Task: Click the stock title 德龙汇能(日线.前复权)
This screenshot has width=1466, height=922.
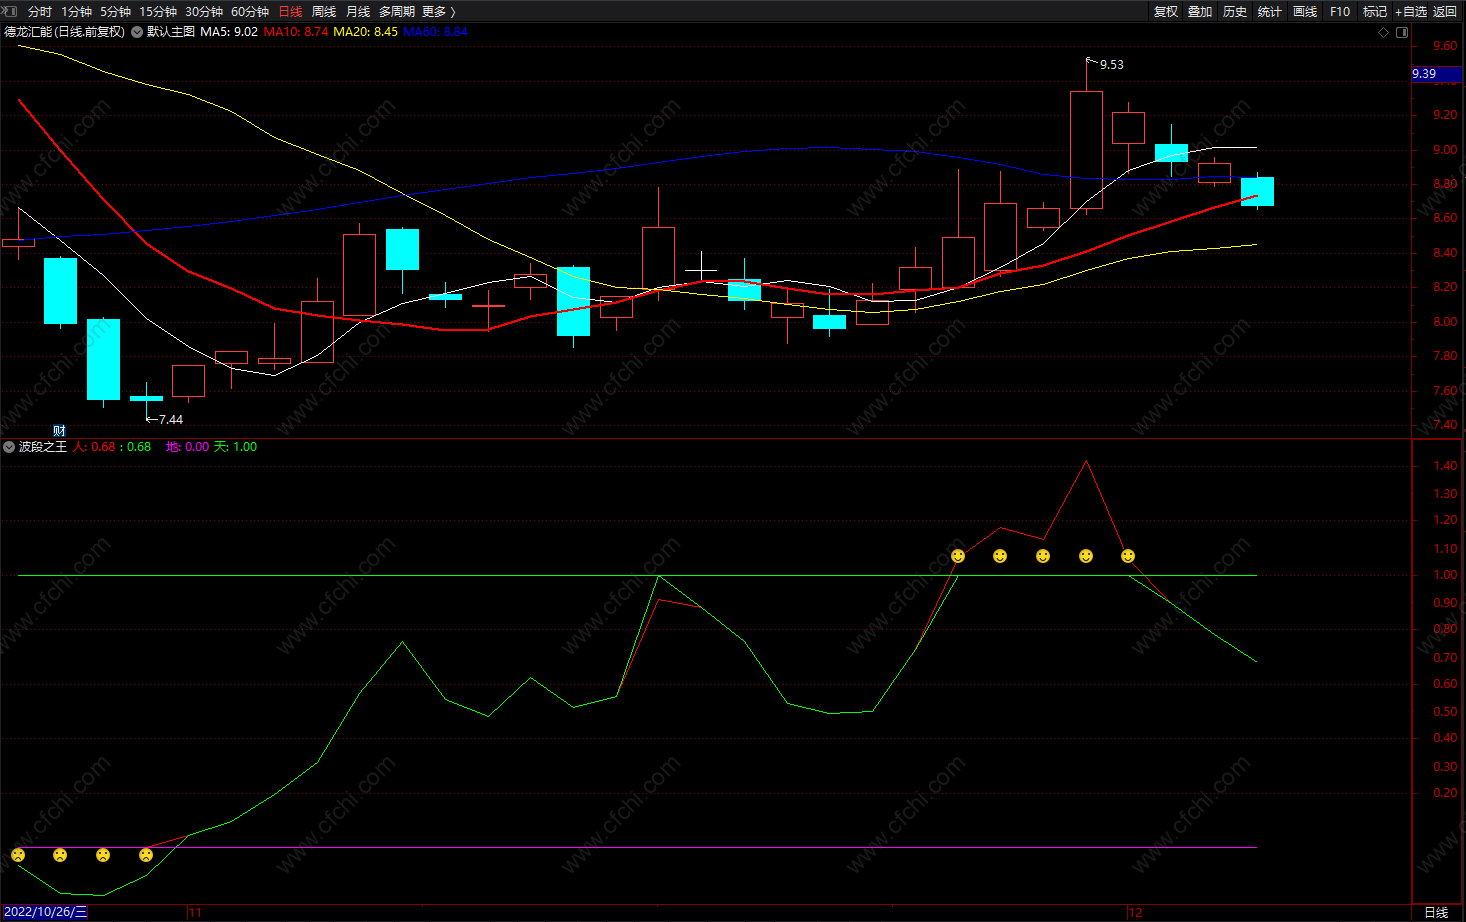Action: pos(65,32)
